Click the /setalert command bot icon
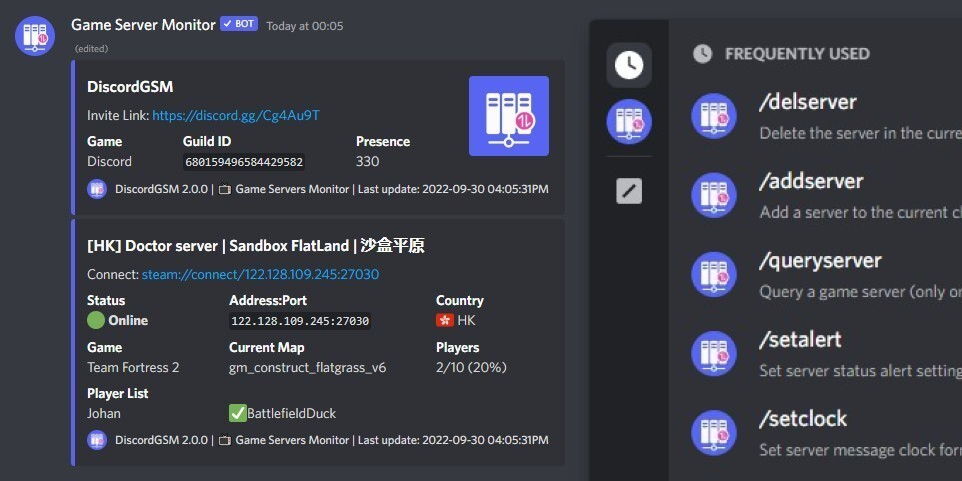 (714, 353)
